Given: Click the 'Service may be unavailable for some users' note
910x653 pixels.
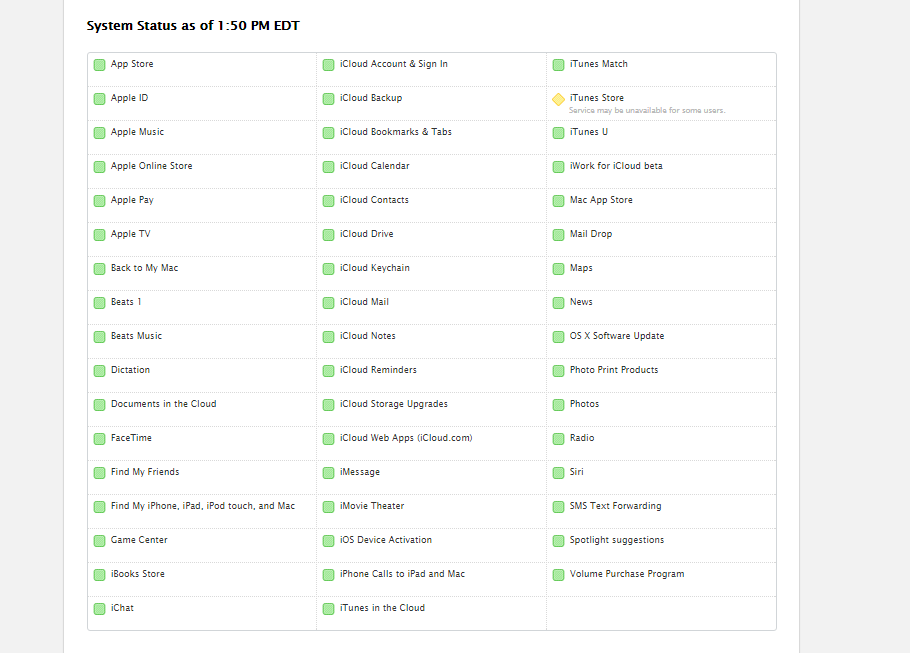Looking at the screenshot, I should 647,110.
